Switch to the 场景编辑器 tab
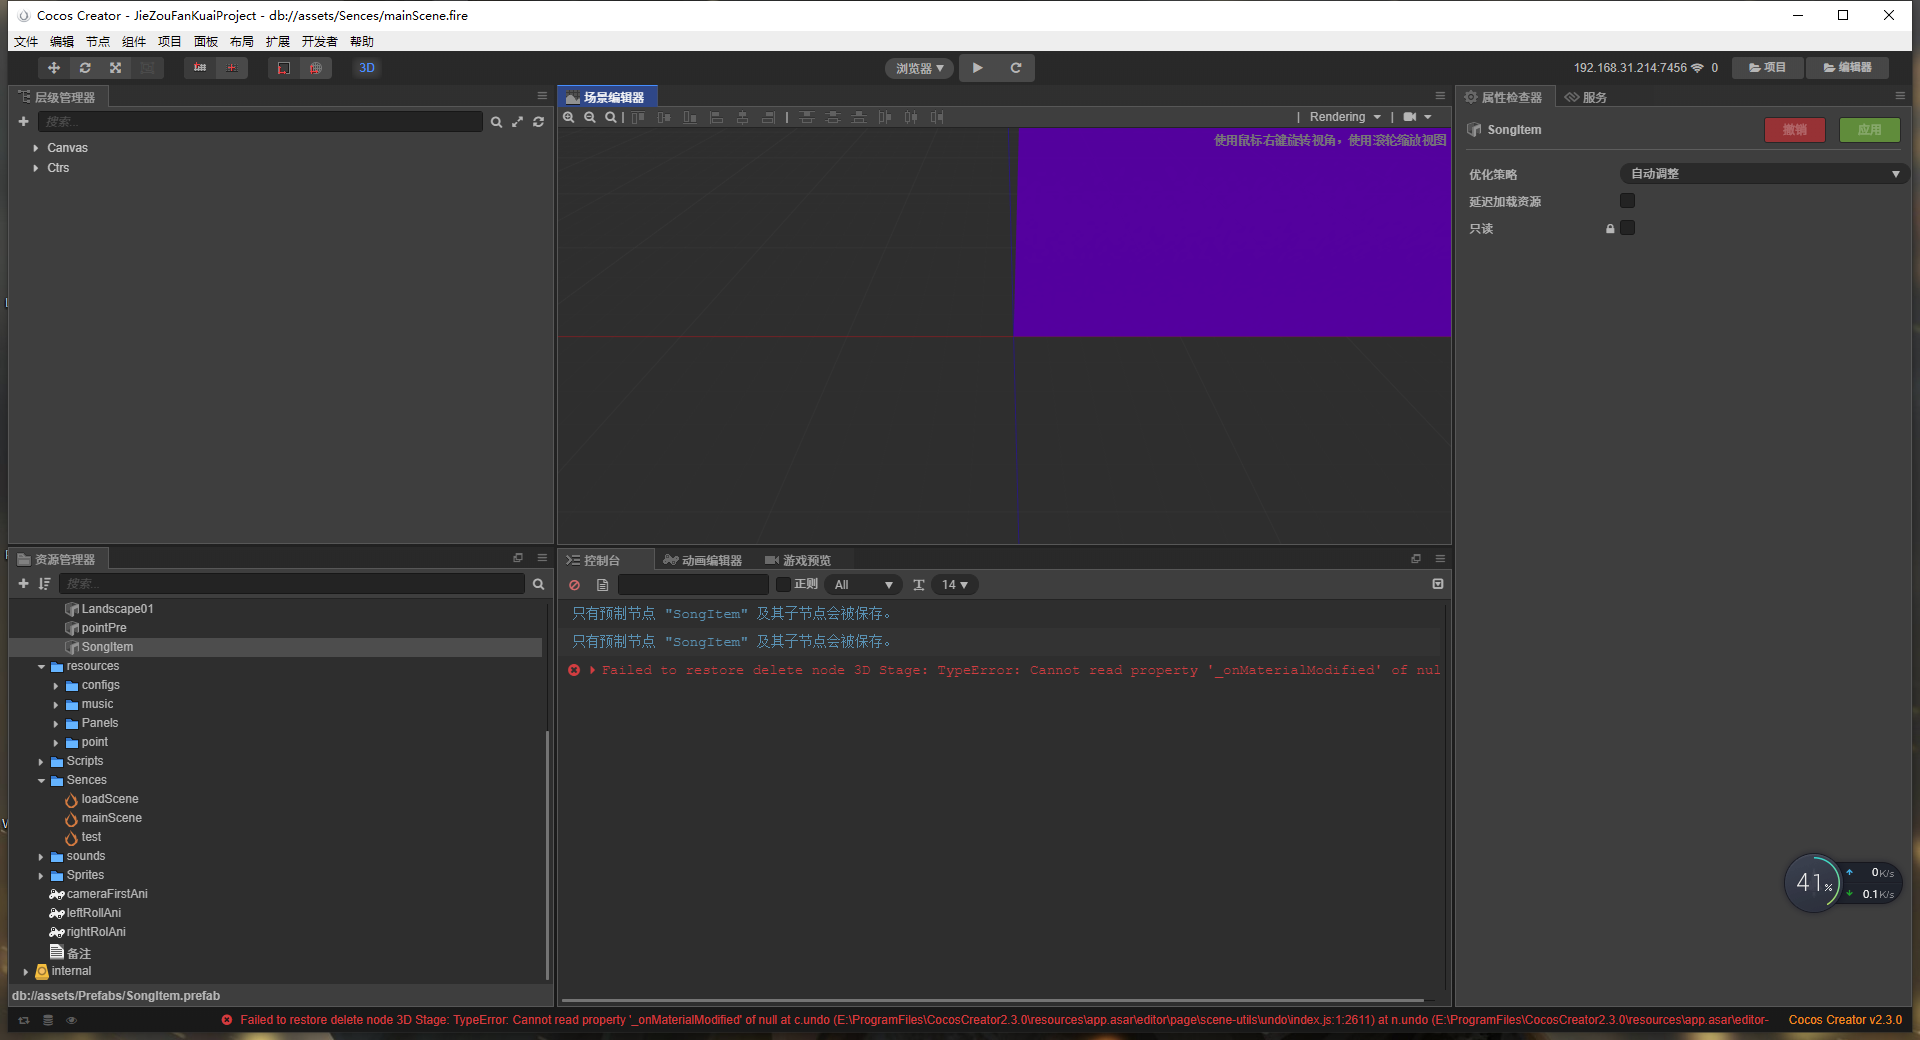This screenshot has width=1920, height=1040. click(606, 97)
